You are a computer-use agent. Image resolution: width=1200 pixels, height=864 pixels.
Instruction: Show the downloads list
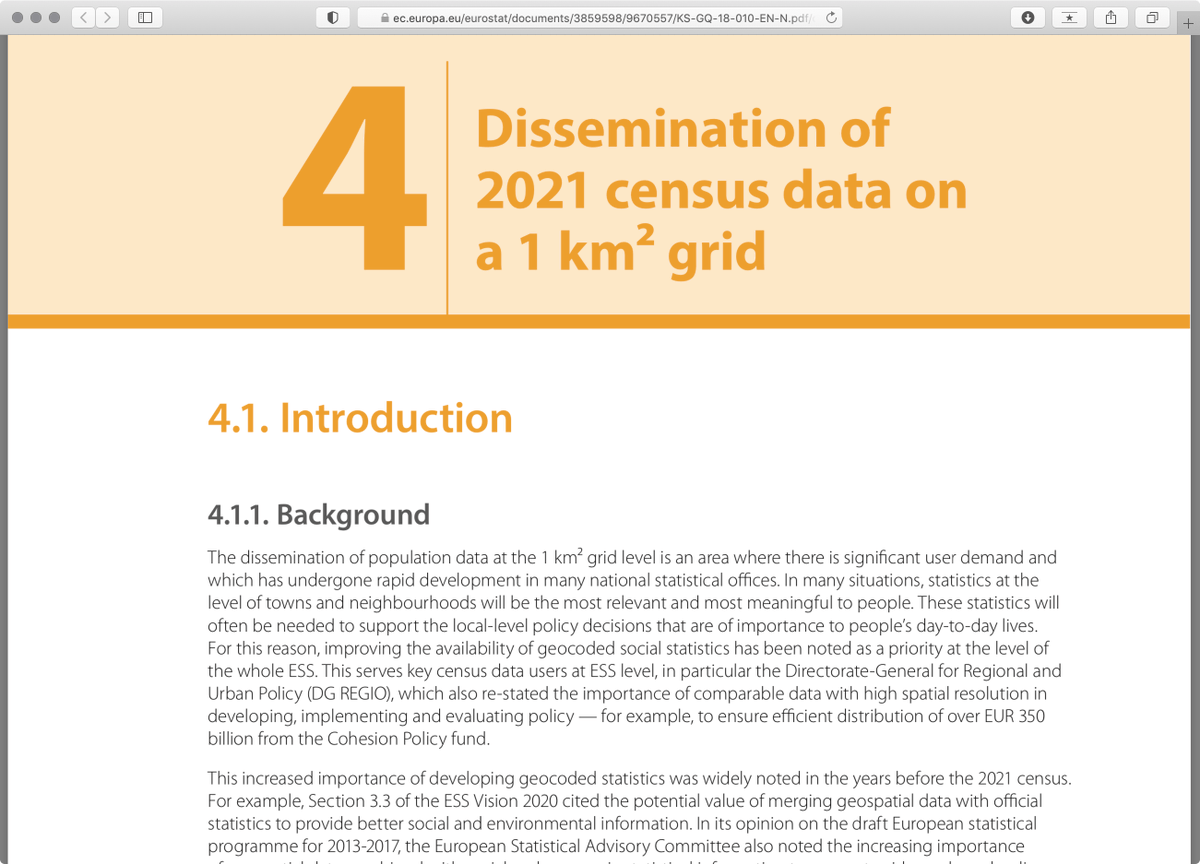click(1028, 17)
